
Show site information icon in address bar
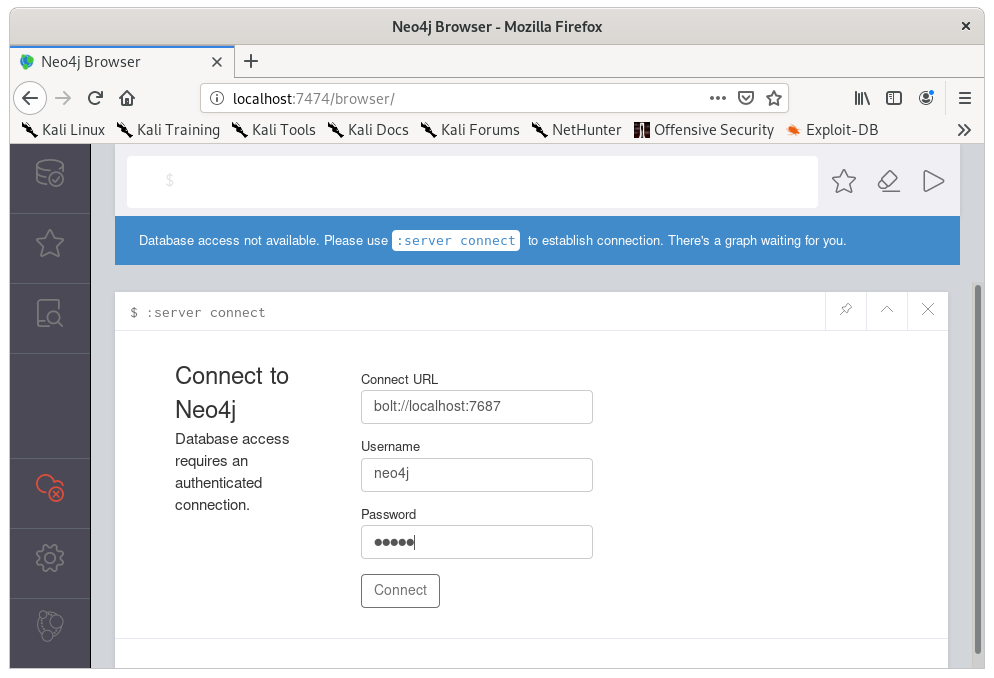(x=217, y=98)
